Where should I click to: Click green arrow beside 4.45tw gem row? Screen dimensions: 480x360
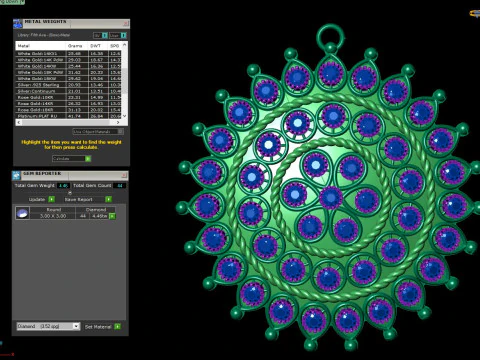pos(112,216)
